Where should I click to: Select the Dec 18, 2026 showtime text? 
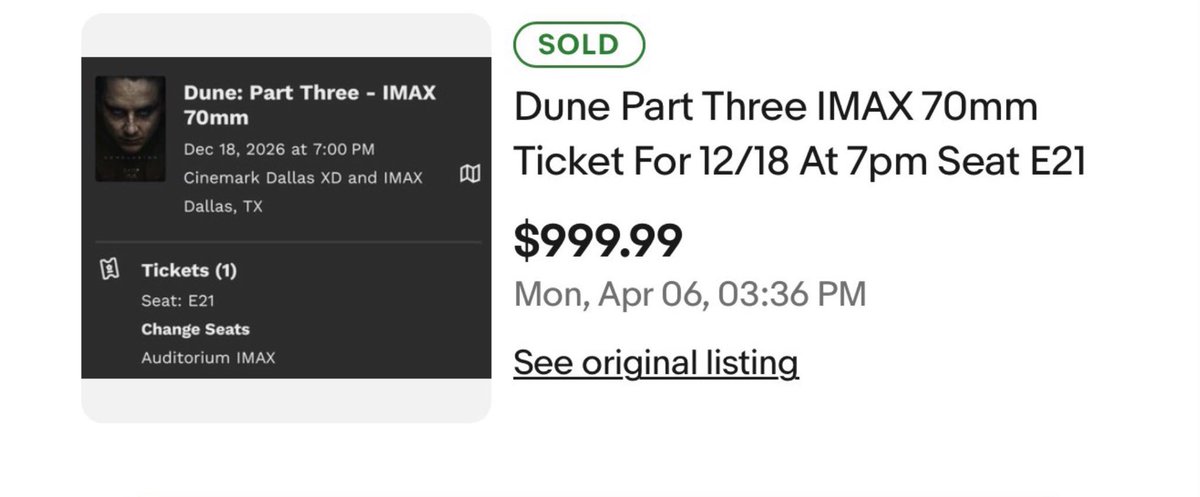[x=279, y=150]
